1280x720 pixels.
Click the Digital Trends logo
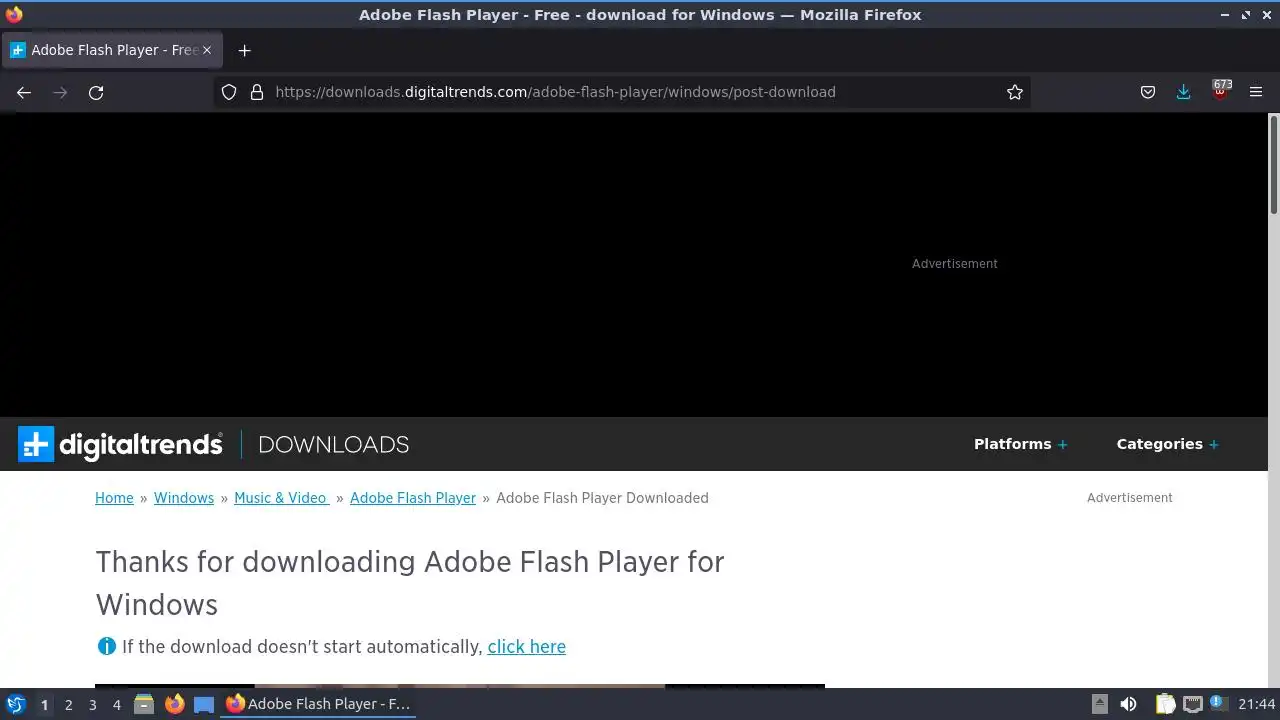[120, 444]
